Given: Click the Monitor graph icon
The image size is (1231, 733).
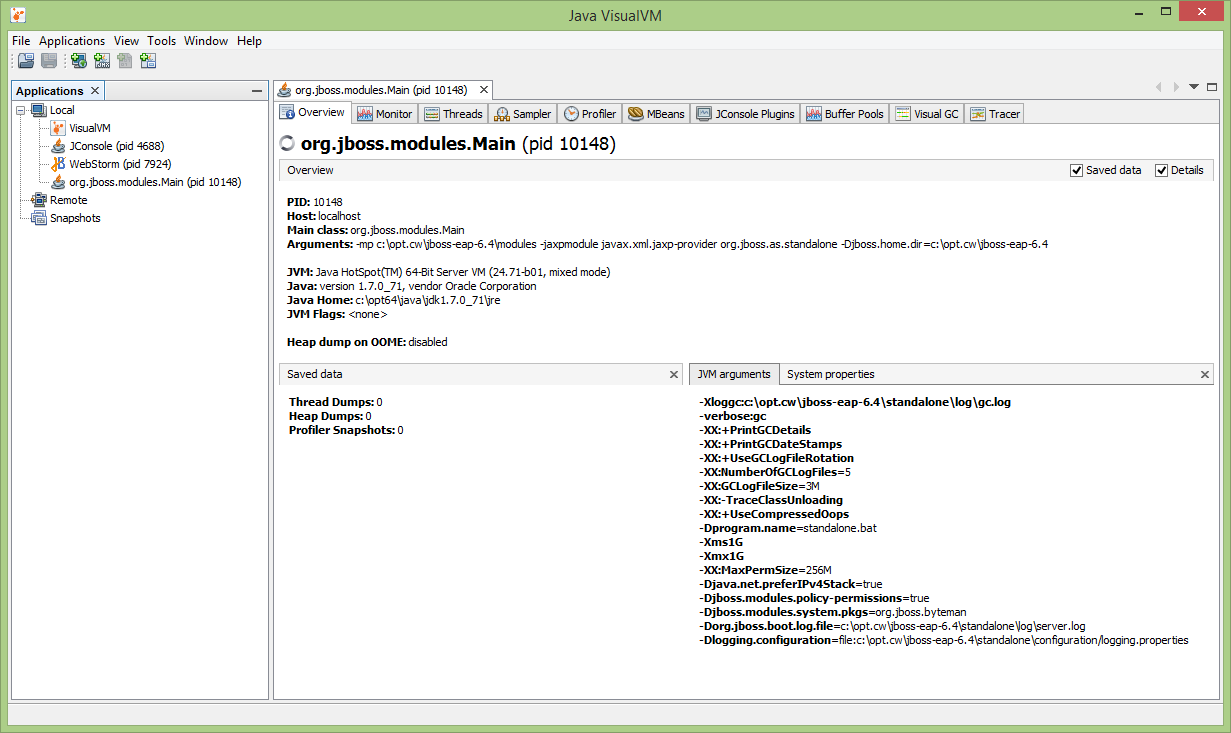Looking at the screenshot, I should (366, 113).
